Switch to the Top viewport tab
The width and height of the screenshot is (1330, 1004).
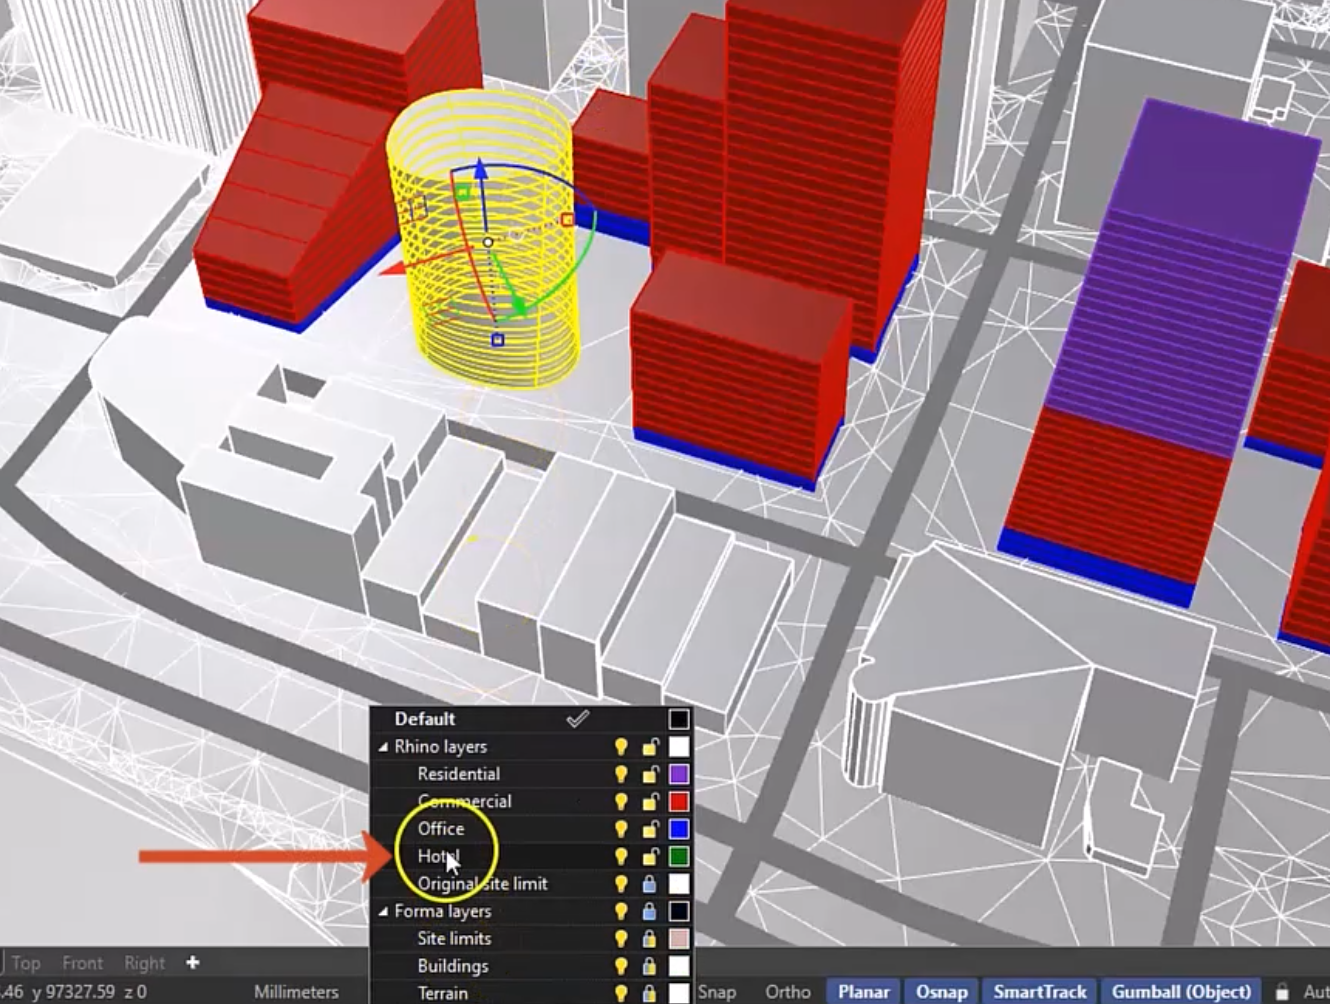coord(27,962)
